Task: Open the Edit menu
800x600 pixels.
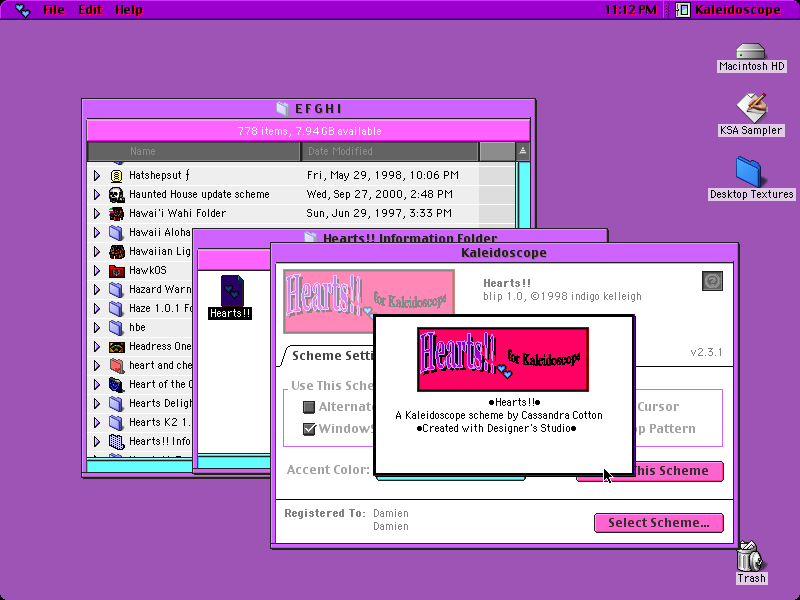Action: pos(90,10)
